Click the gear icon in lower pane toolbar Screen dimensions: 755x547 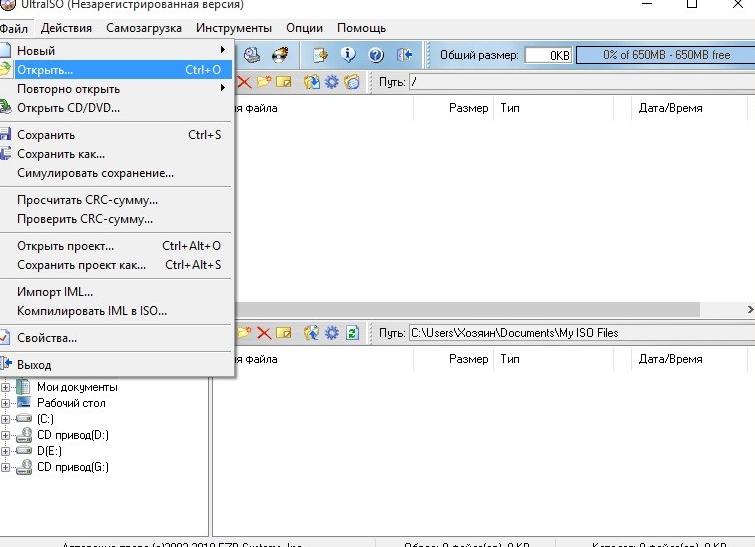[x=332, y=333]
